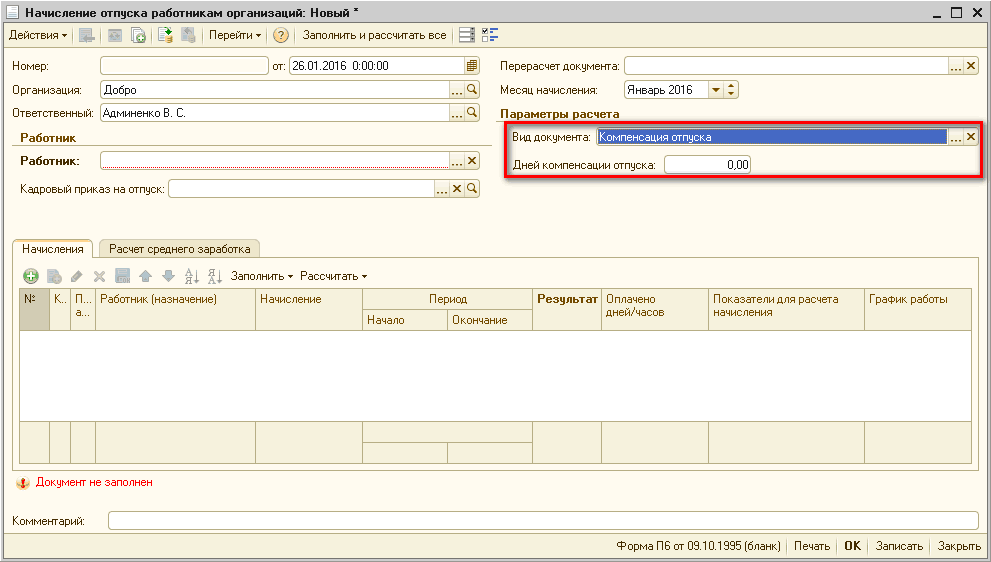The width and height of the screenshot is (991, 562).
Task: Click the Закрыть button
Action: click(x=959, y=546)
